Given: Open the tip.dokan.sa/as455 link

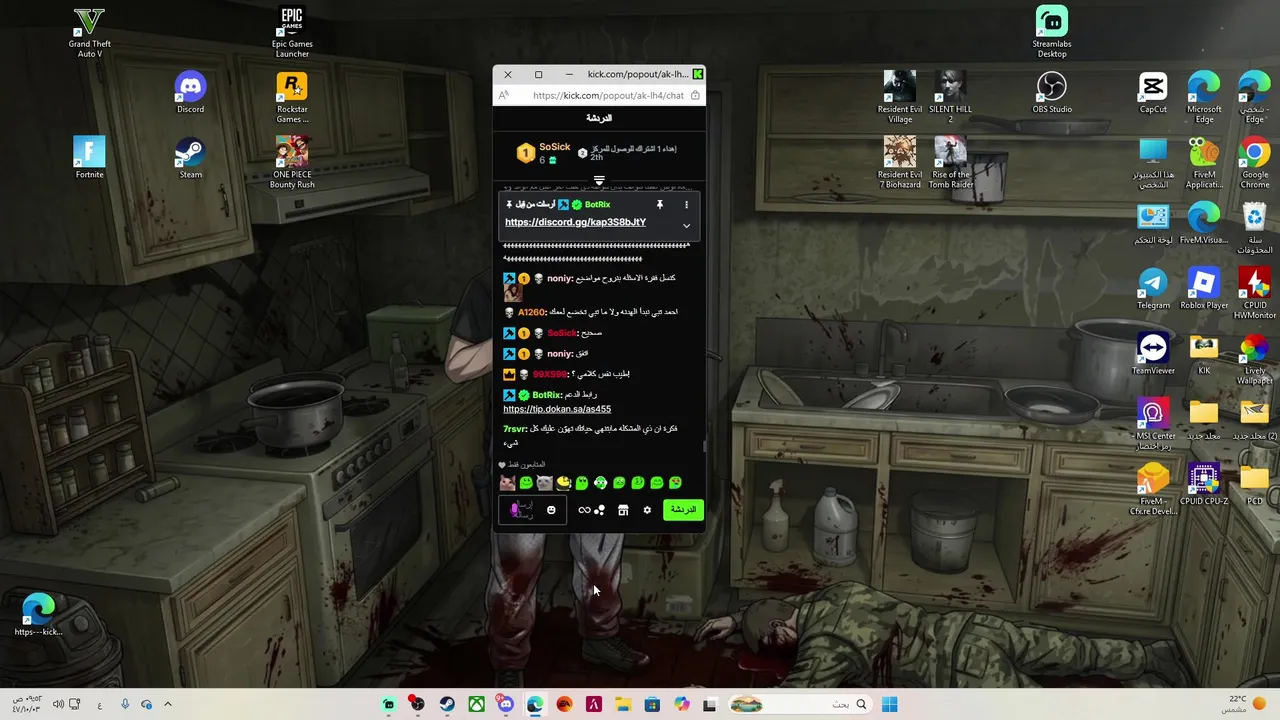Looking at the screenshot, I should pos(557,409).
